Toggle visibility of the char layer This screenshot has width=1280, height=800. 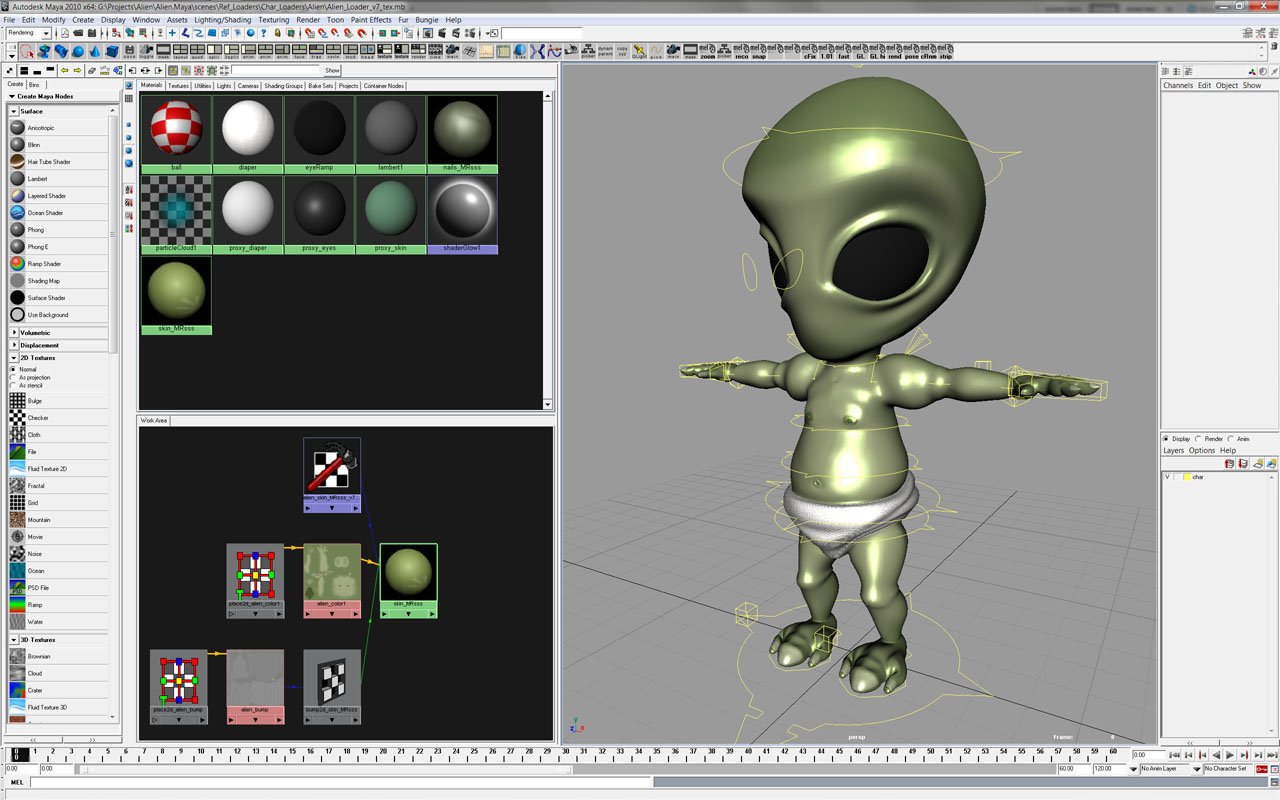click(1167, 477)
